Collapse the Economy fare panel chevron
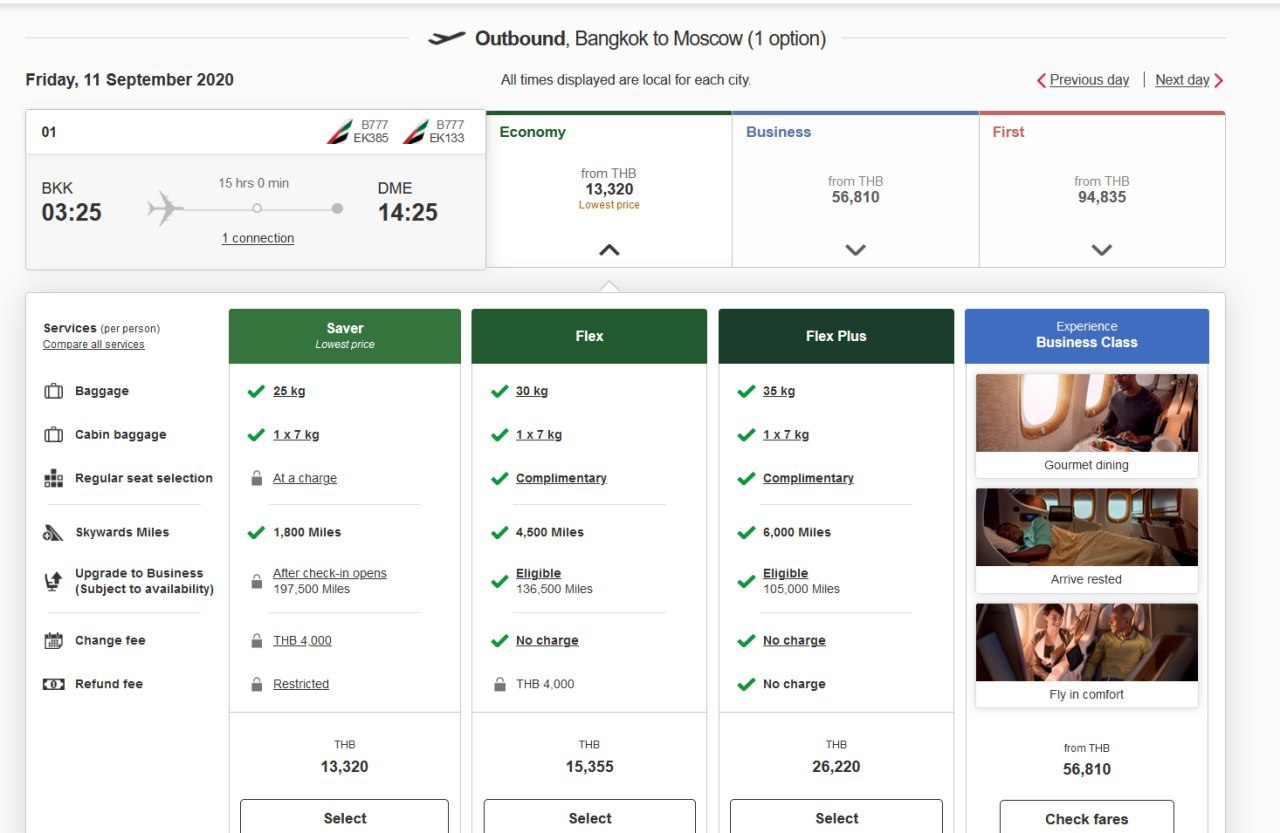 [x=609, y=250]
